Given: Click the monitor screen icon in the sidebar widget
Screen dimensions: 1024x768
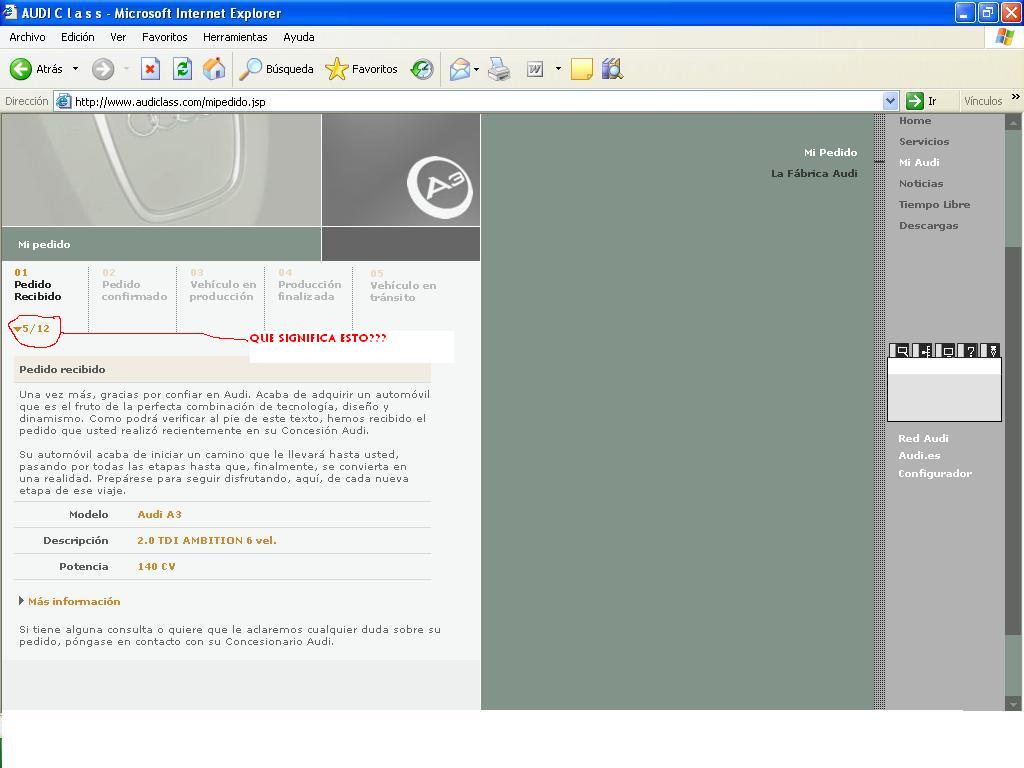Looking at the screenshot, I should point(948,351).
